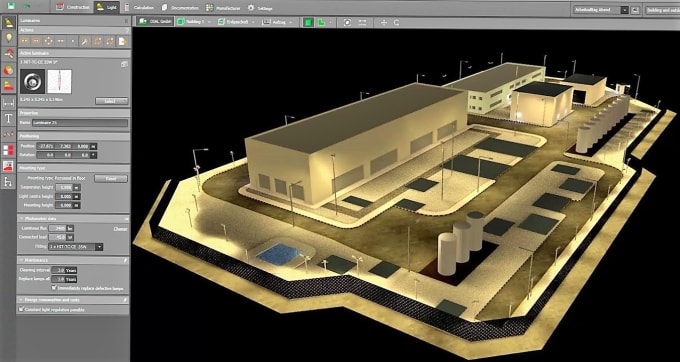This screenshot has height=362, width=680.
Task: Click the luminaire Name input field
Action: (x=80, y=123)
